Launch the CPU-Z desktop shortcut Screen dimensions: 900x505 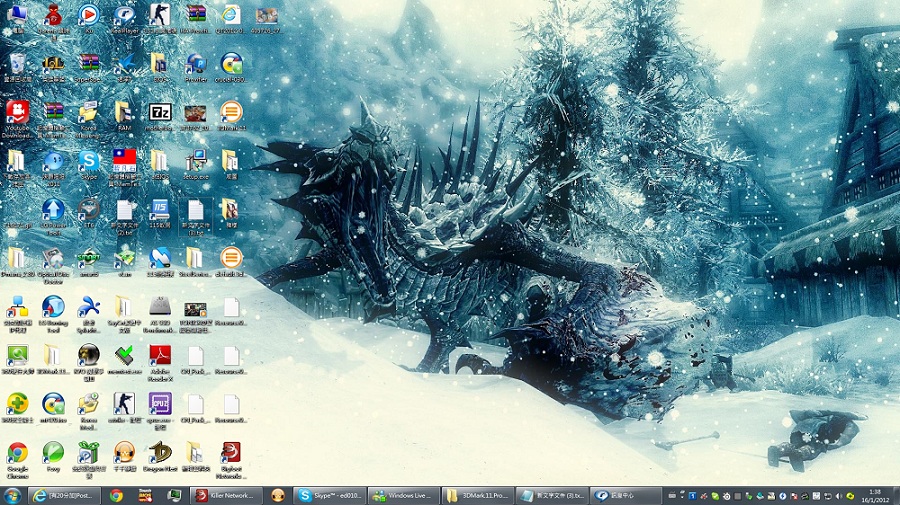[x=160, y=403]
